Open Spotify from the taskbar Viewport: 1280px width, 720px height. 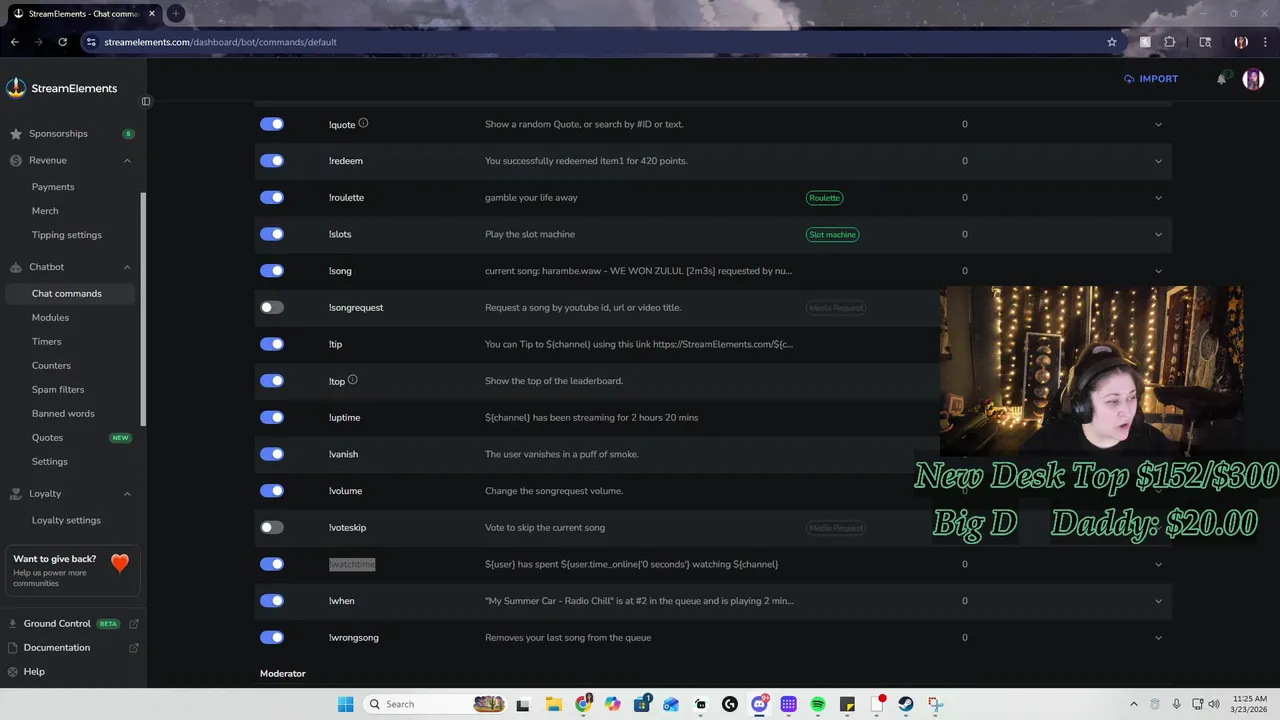click(818, 704)
